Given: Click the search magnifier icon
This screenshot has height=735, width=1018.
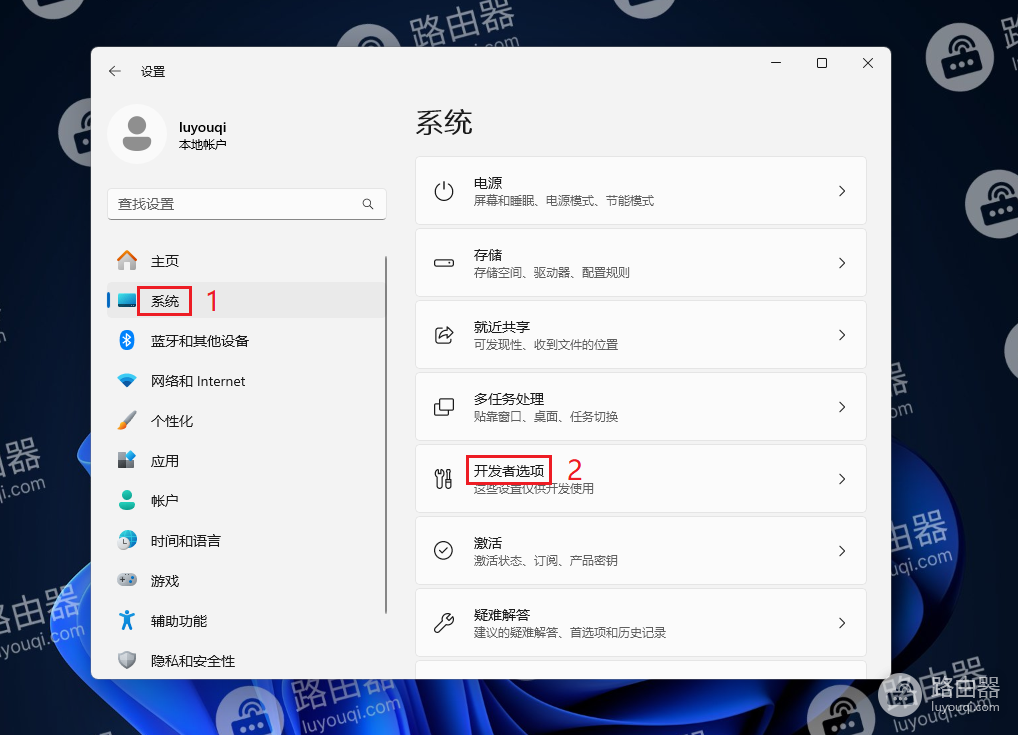Looking at the screenshot, I should 368,204.
